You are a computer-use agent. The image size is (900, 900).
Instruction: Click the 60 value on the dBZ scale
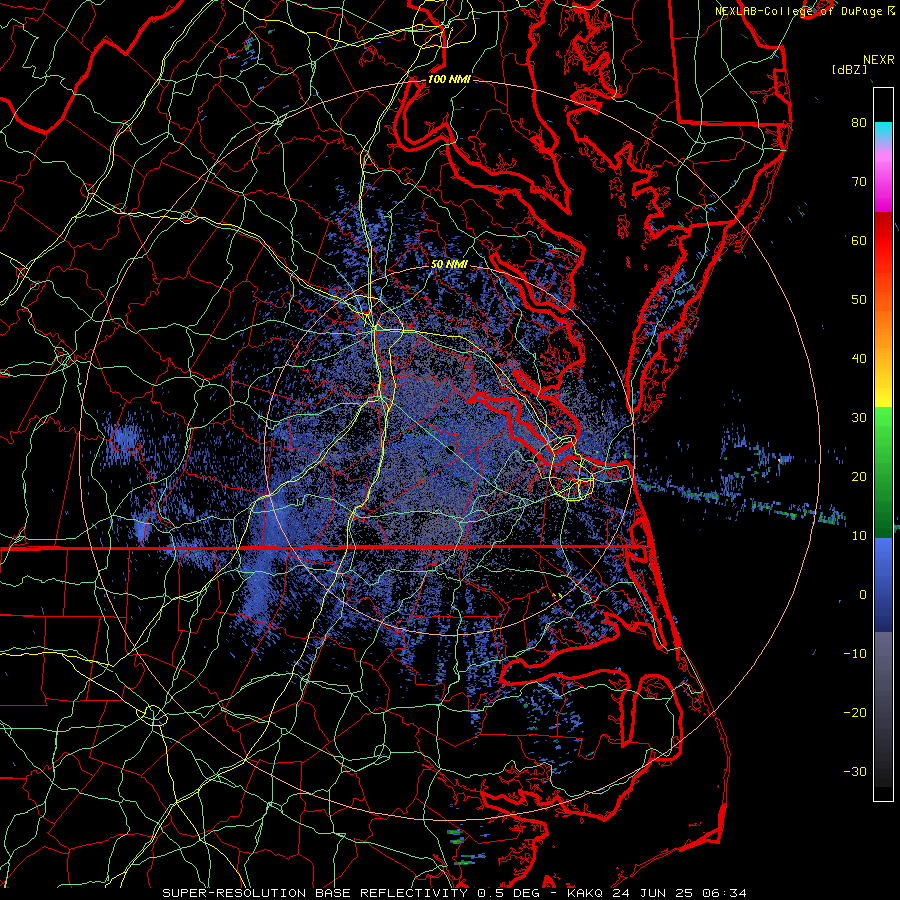tap(859, 240)
